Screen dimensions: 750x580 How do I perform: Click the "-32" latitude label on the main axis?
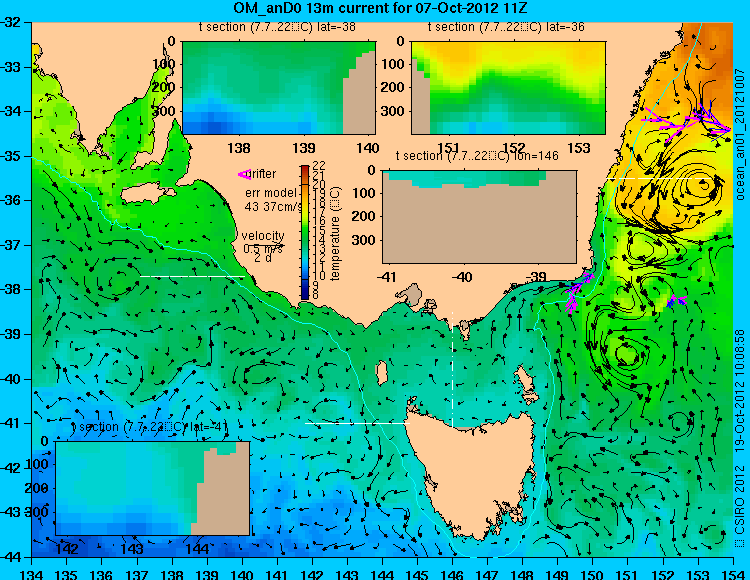[10, 22]
